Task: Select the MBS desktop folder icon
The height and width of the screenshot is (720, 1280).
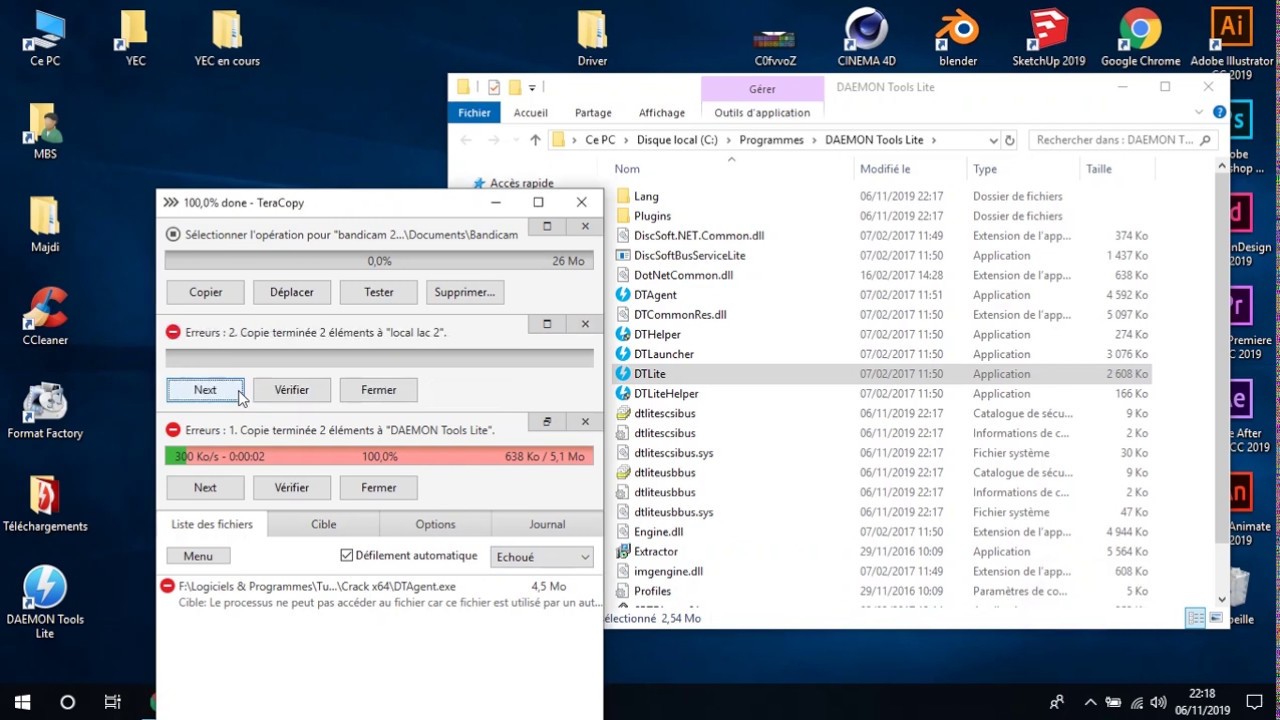Action: coord(45,131)
